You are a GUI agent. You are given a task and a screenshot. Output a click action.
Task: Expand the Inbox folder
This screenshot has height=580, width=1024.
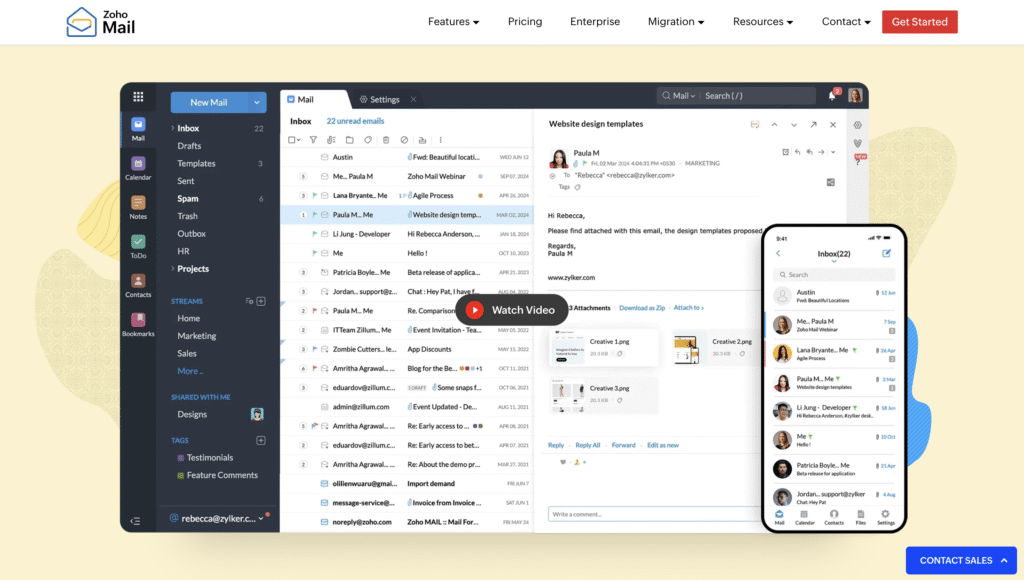pos(172,128)
